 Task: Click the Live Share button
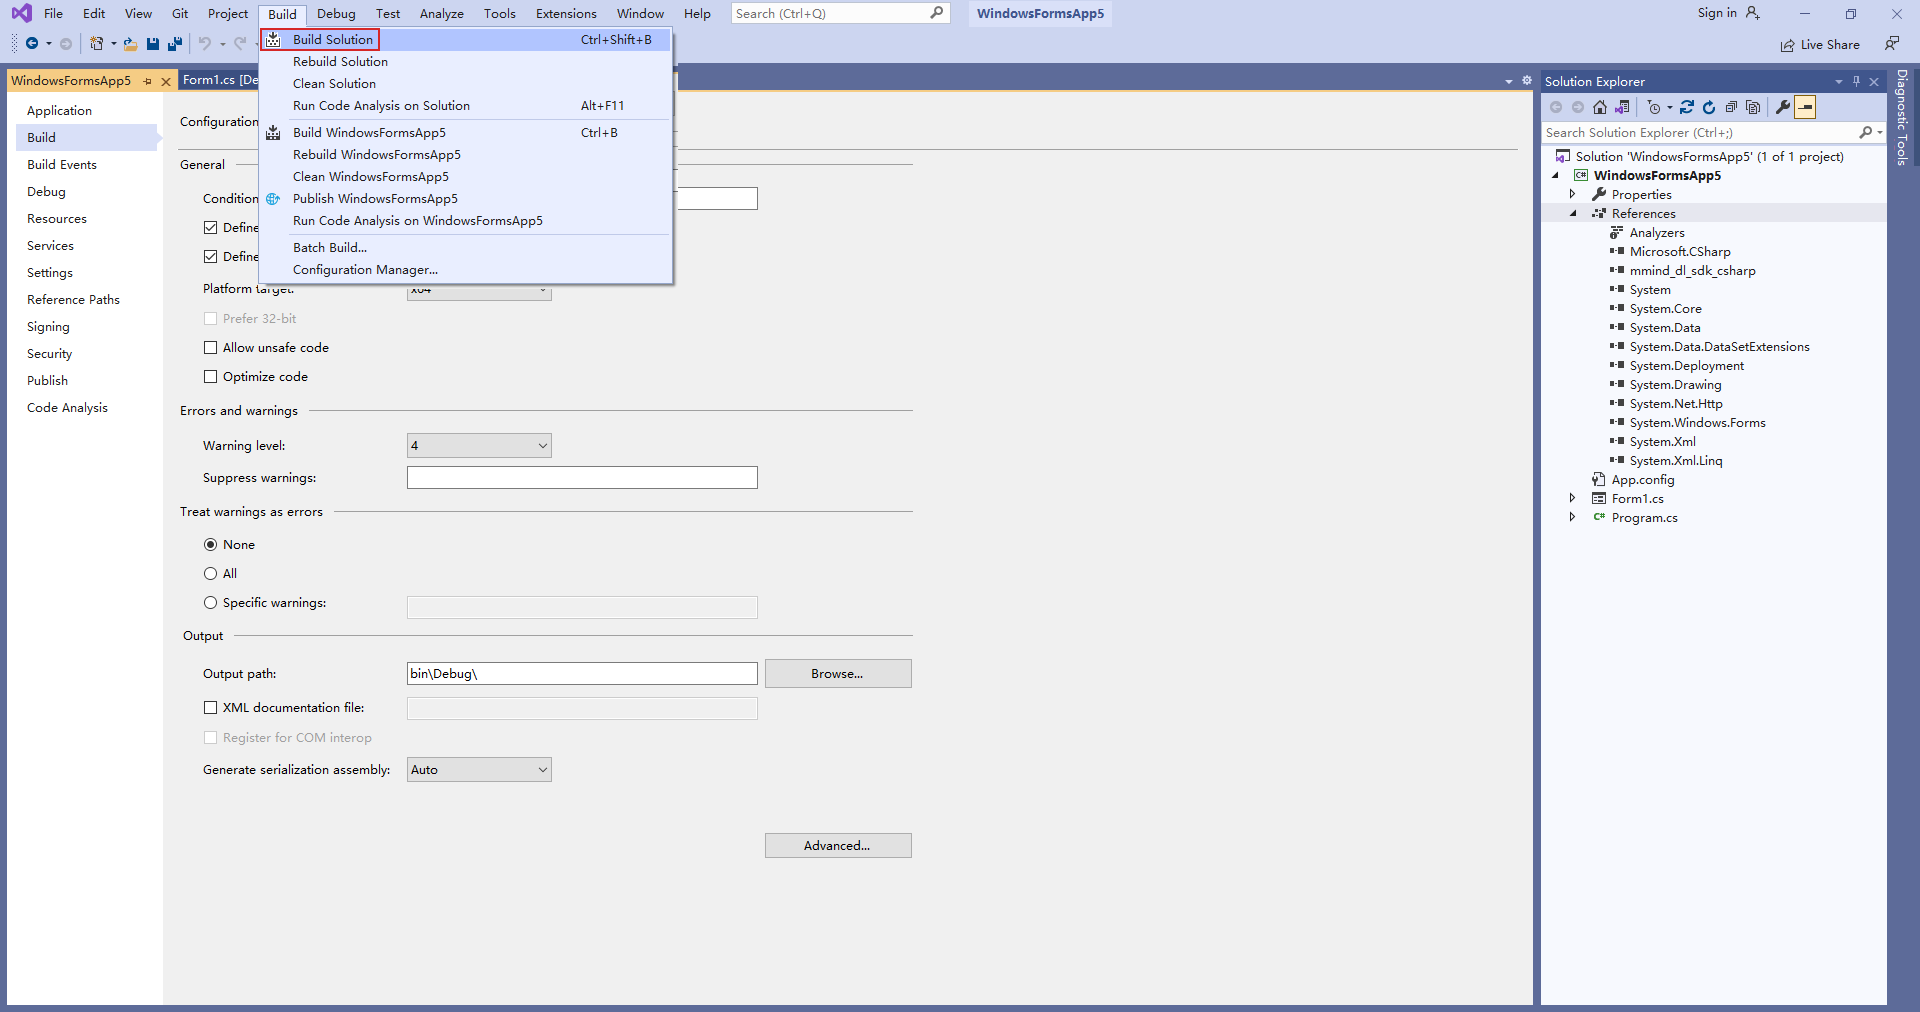click(1820, 44)
